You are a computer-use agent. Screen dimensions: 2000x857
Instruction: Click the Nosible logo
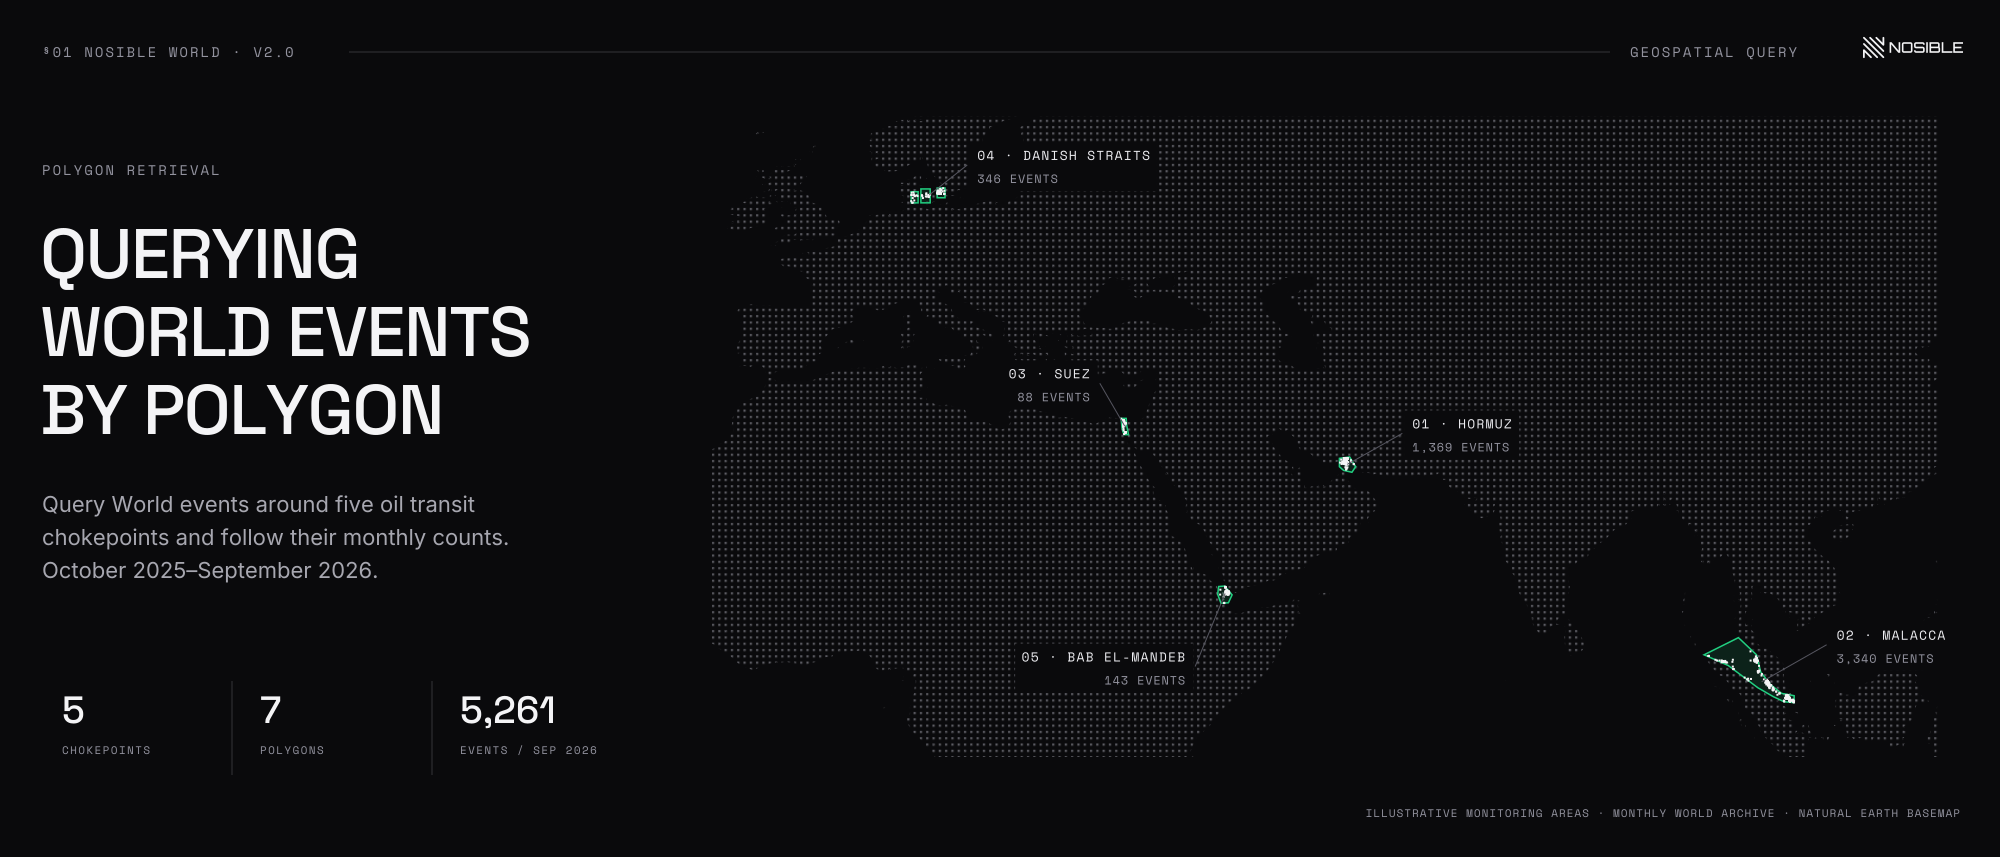[1912, 48]
